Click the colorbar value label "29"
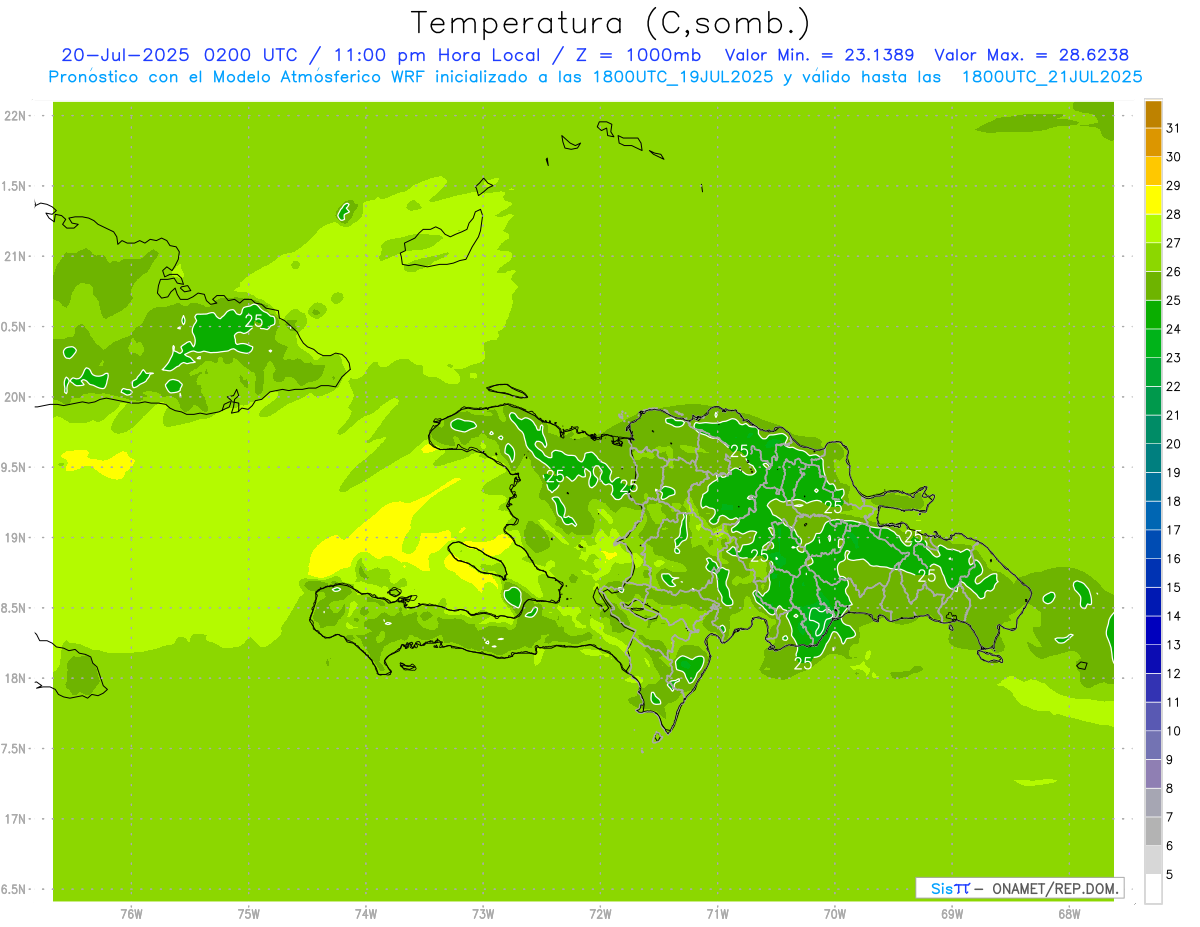1200x927 pixels. [x=1173, y=186]
